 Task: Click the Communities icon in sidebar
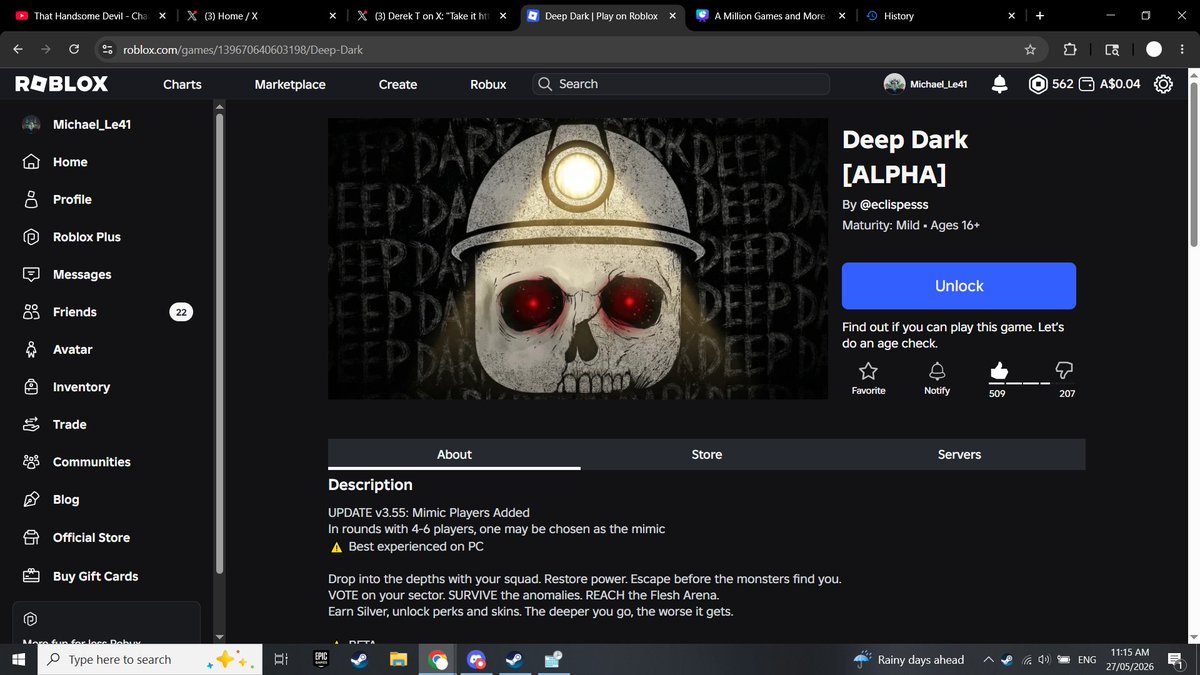[32, 462]
